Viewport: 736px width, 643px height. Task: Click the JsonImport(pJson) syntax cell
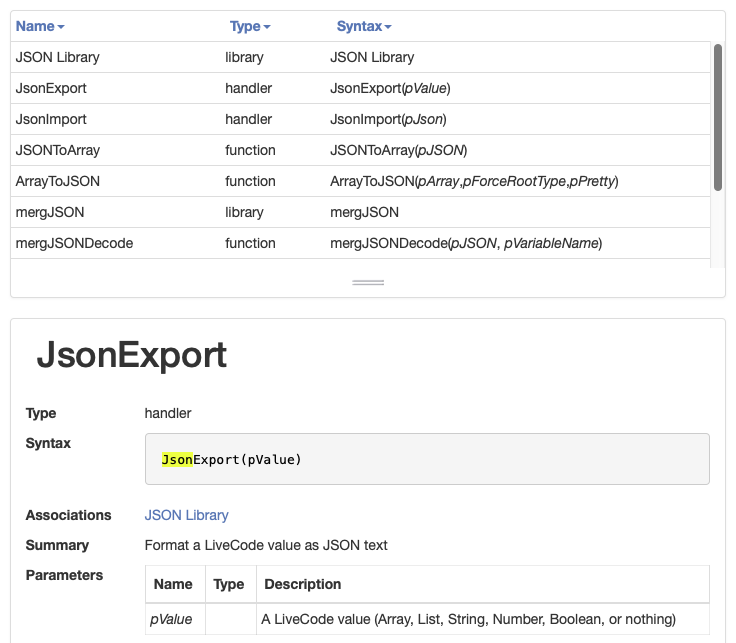click(x=388, y=119)
